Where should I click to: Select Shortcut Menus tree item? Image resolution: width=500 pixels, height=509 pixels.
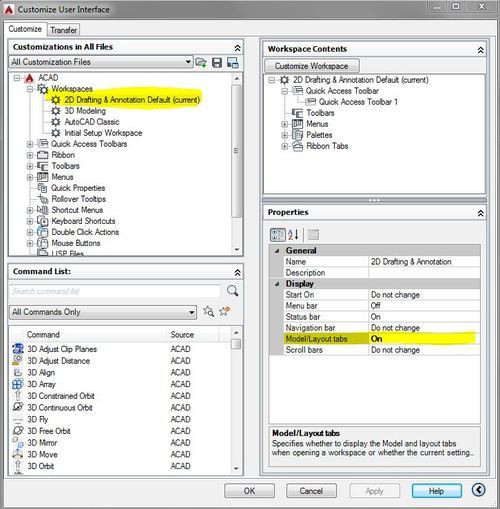(77, 210)
